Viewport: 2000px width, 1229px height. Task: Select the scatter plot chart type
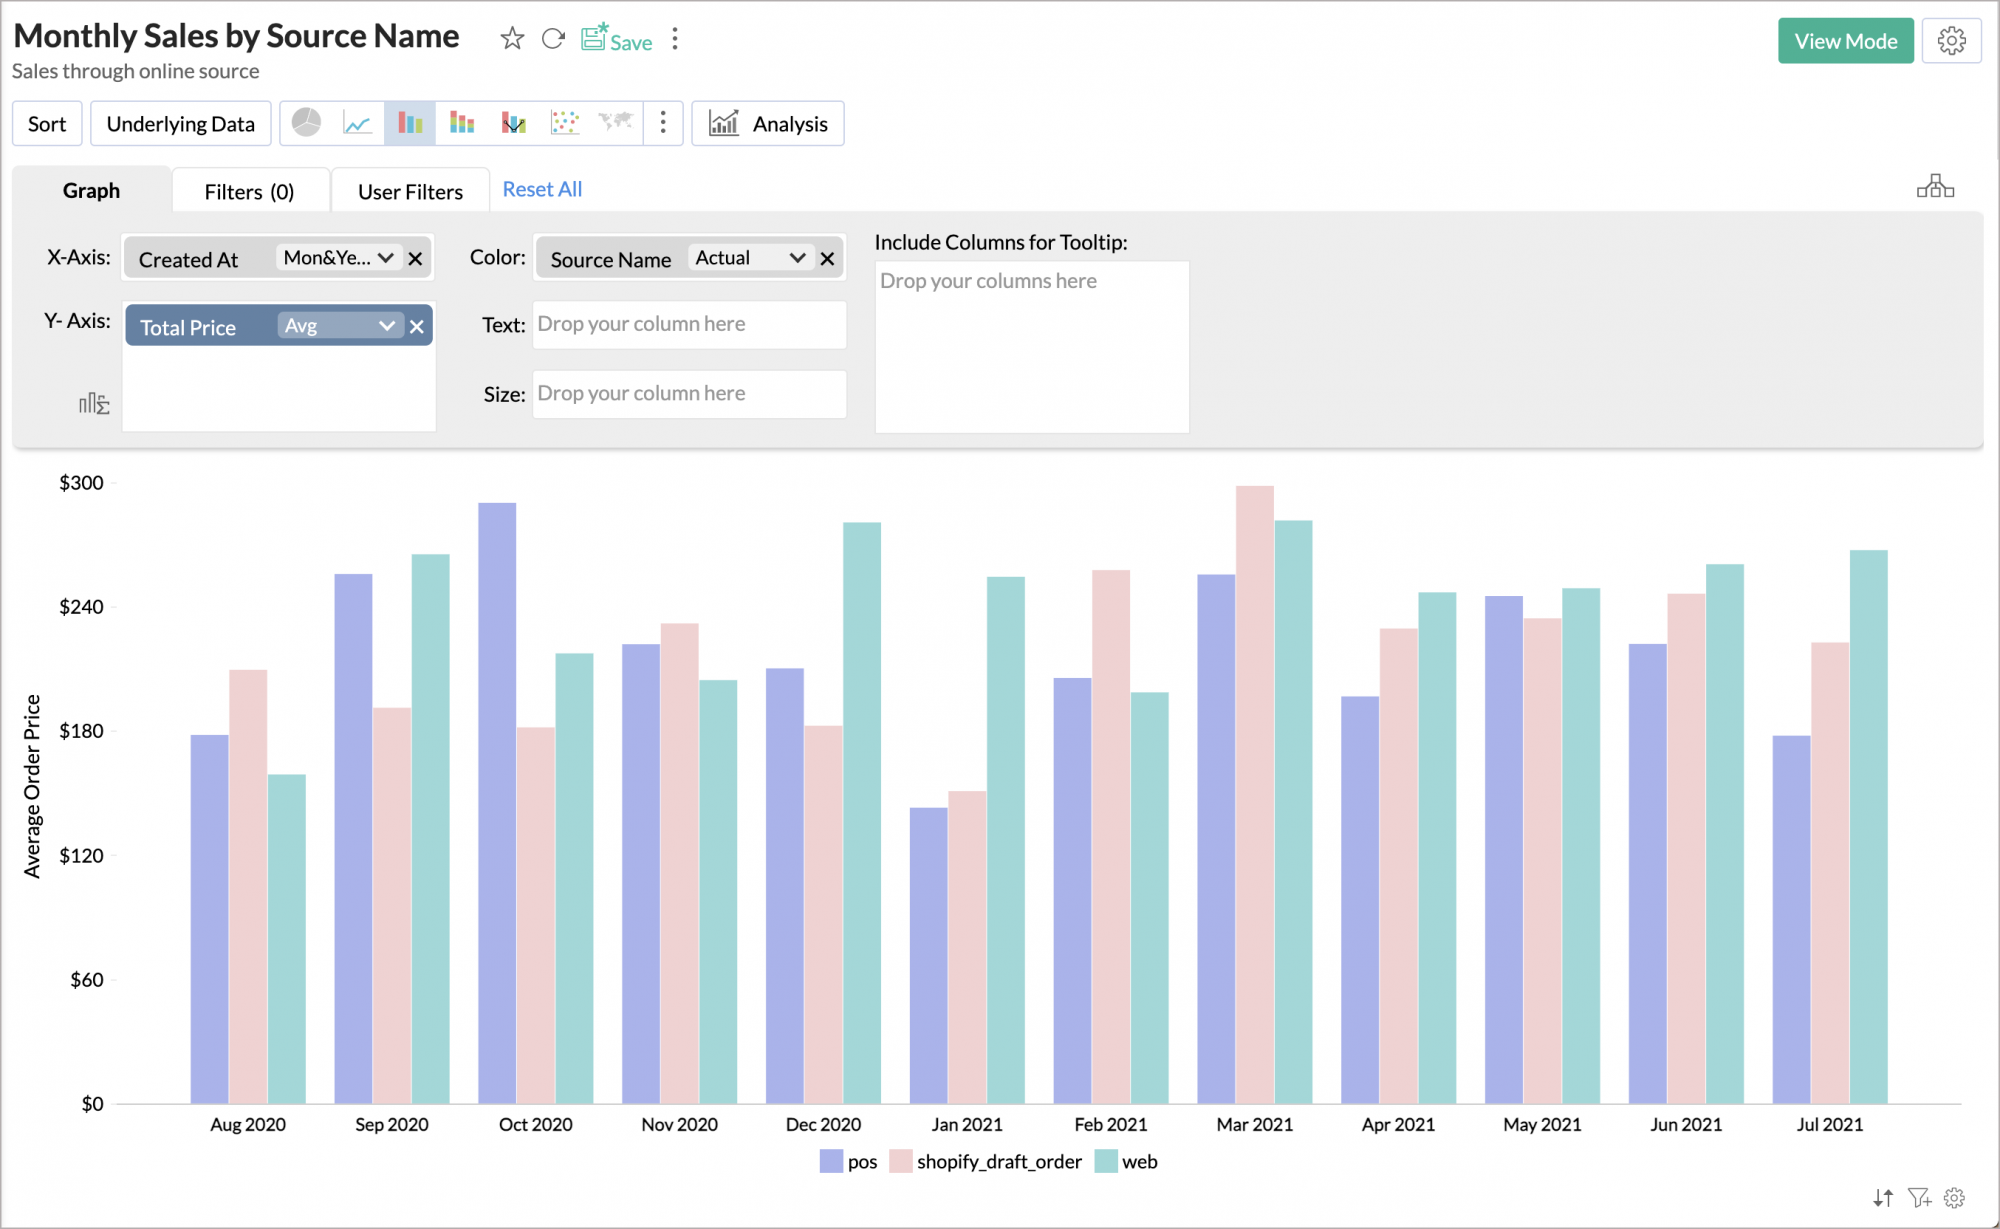[x=564, y=122]
